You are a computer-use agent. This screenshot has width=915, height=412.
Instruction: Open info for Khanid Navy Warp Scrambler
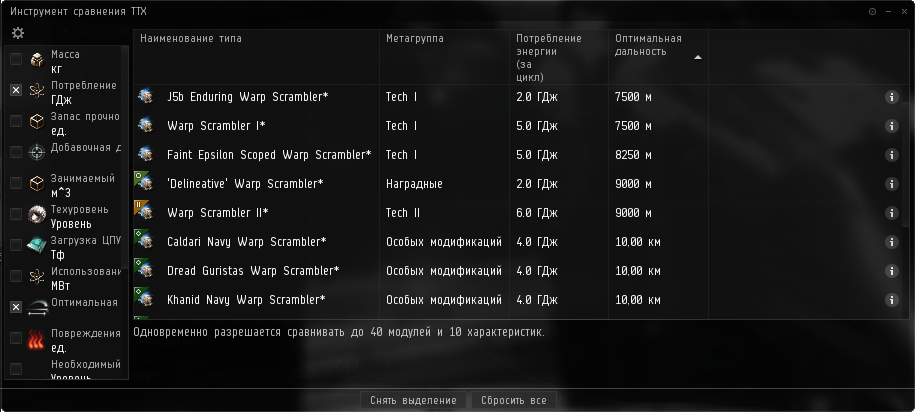click(x=891, y=299)
